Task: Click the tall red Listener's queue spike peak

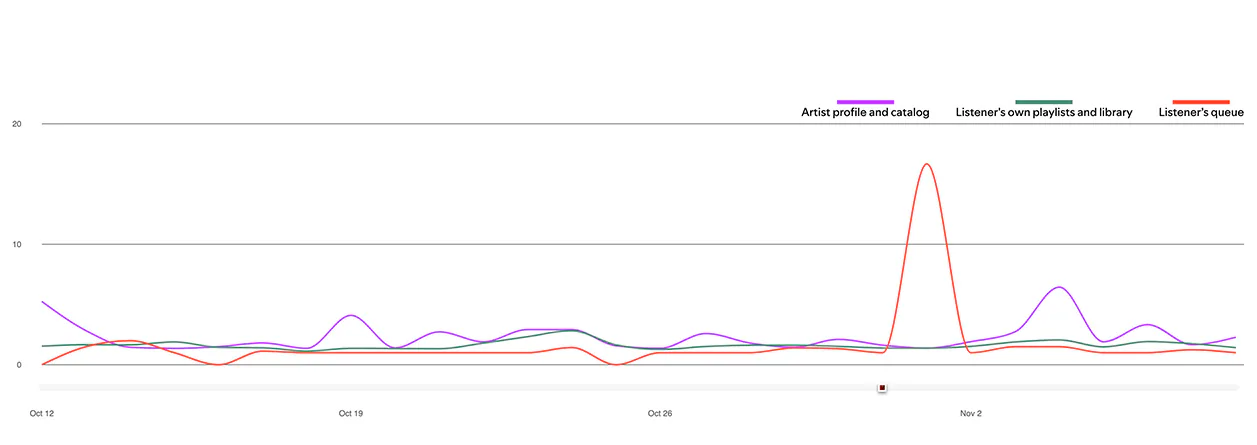Action: 927,164
